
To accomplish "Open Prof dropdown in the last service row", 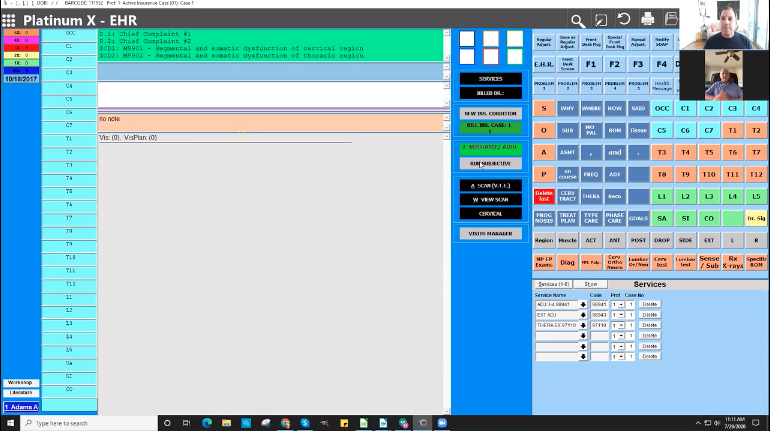I will (x=621, y=357).
